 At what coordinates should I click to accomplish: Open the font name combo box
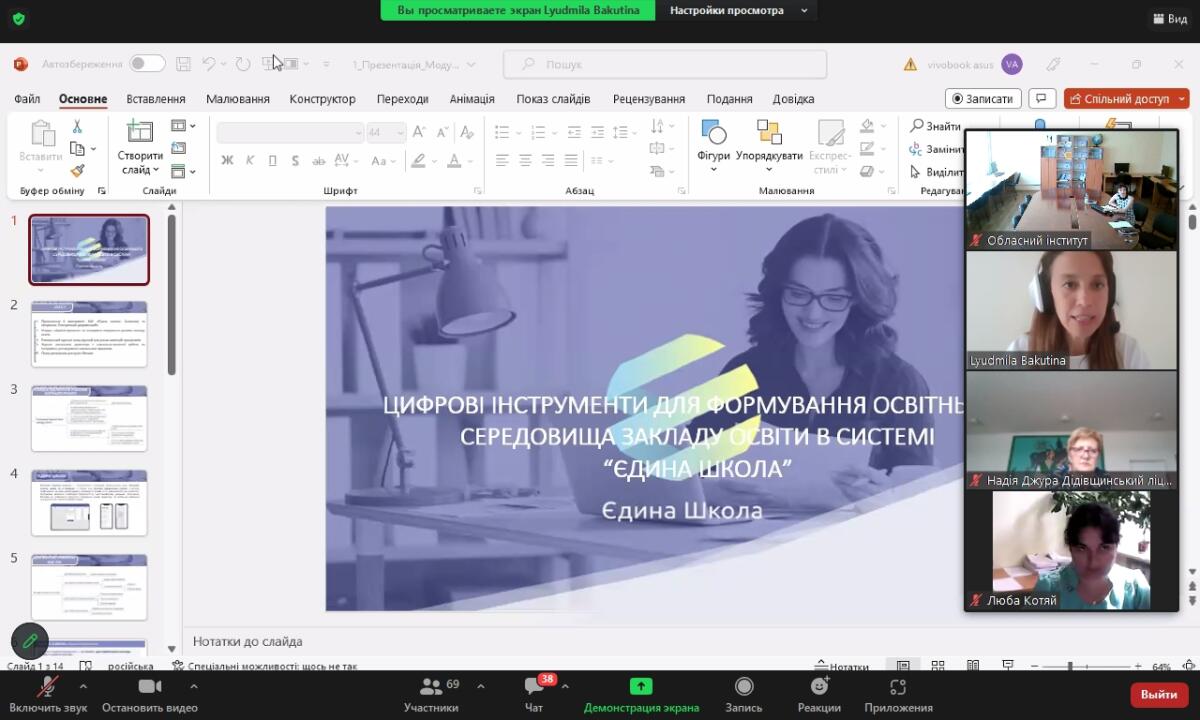pyautogui.click(x=290, y=132)
